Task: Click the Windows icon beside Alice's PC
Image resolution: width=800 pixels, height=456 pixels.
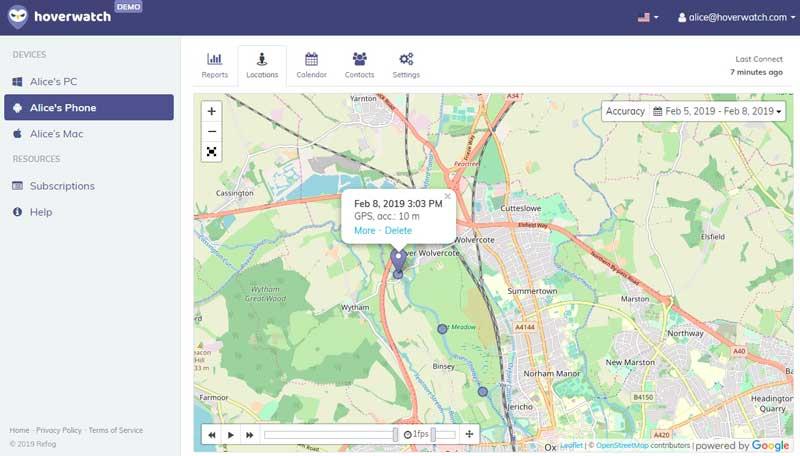Action: 17,82
